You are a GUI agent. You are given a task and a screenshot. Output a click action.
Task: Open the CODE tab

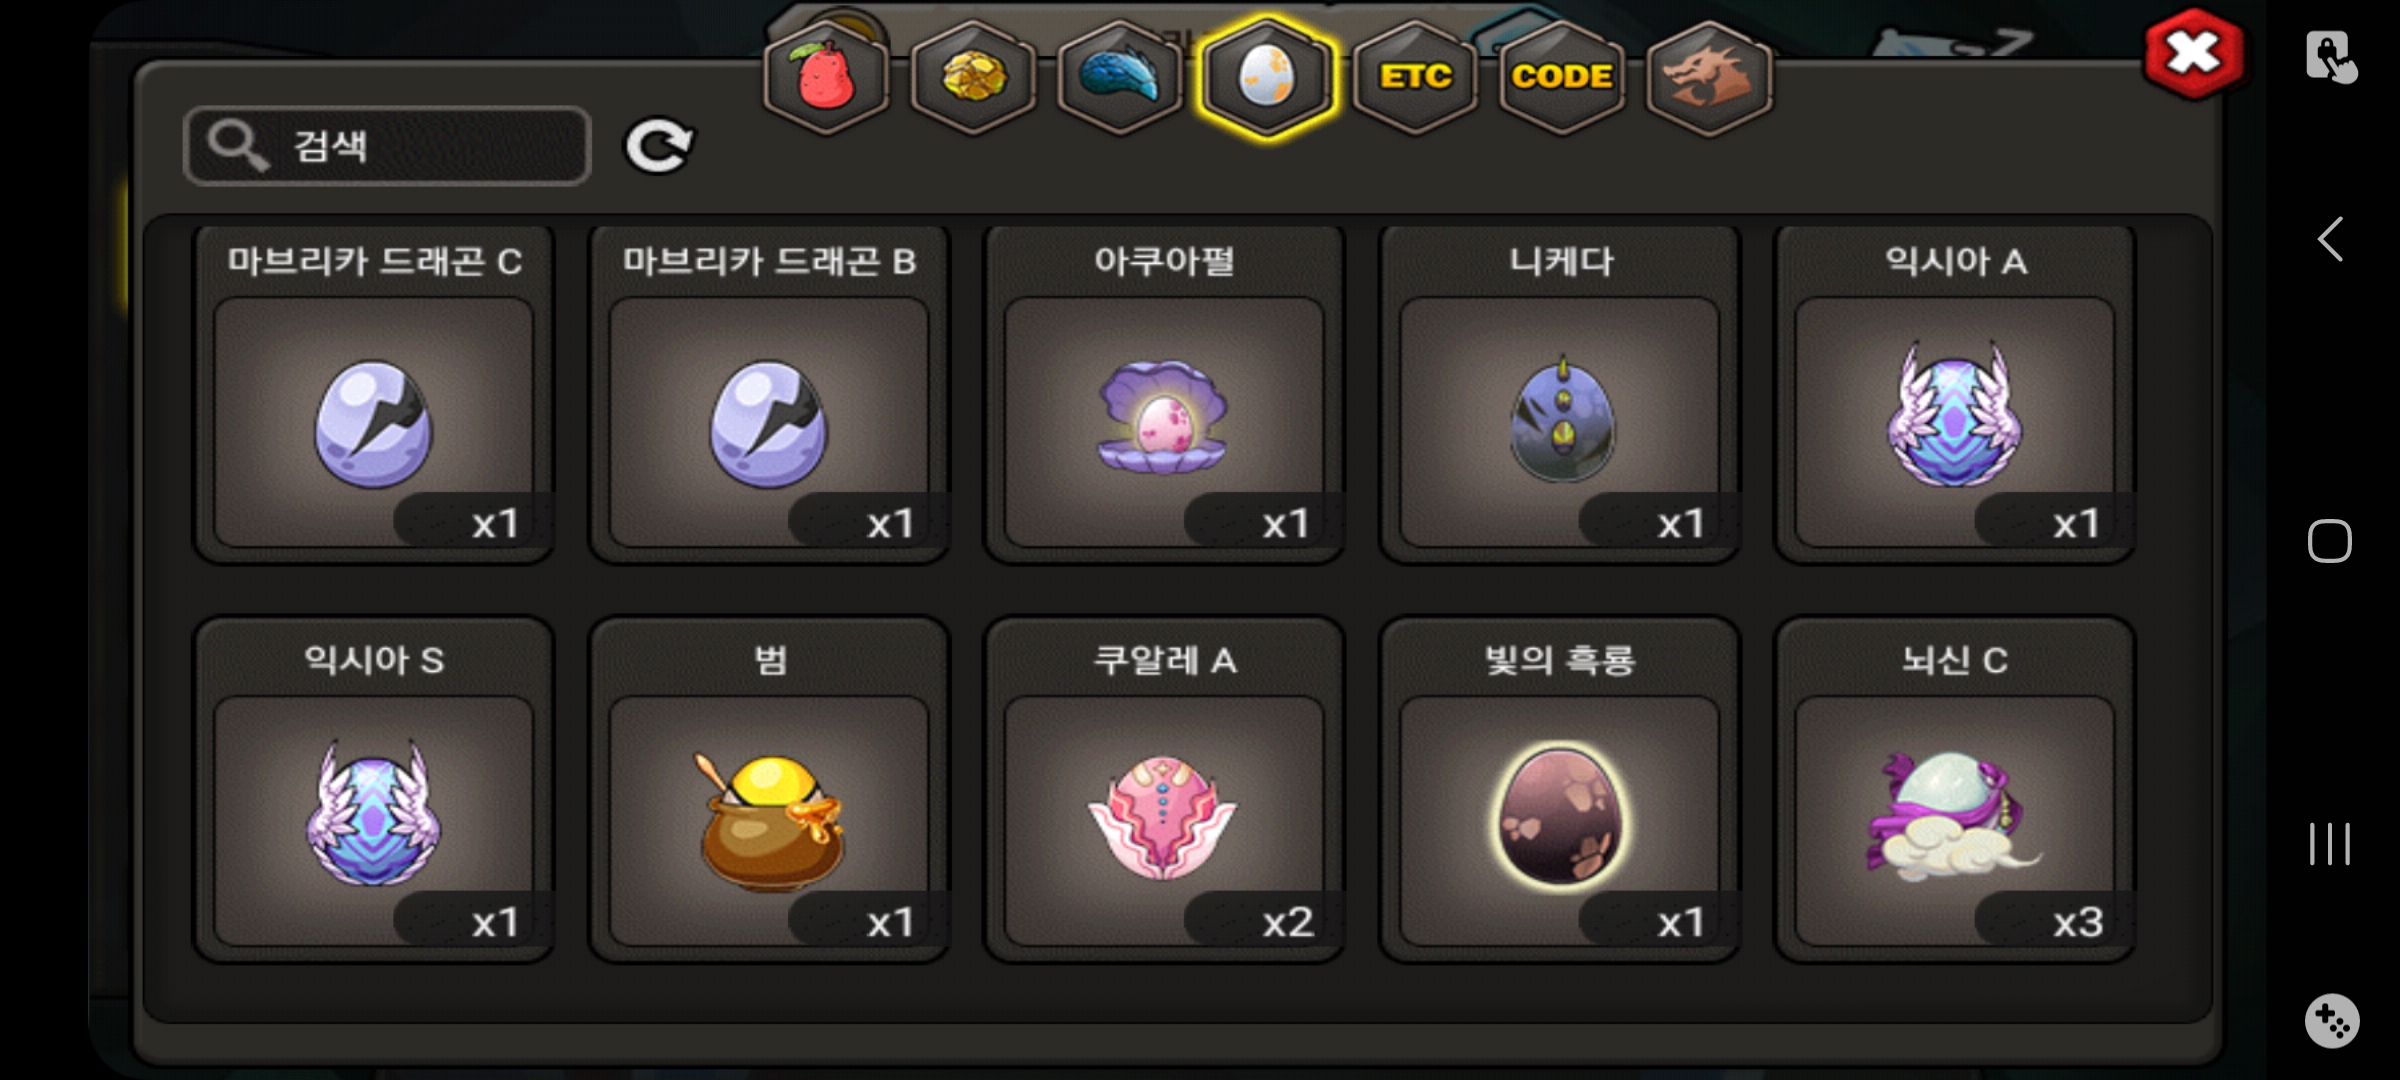[1561, 77]
